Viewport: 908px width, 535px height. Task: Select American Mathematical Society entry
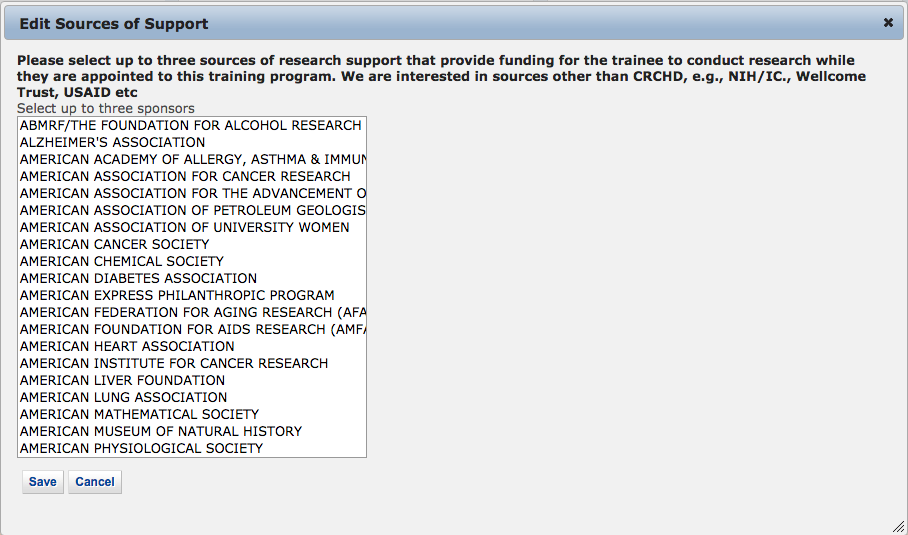coord(139,414)
